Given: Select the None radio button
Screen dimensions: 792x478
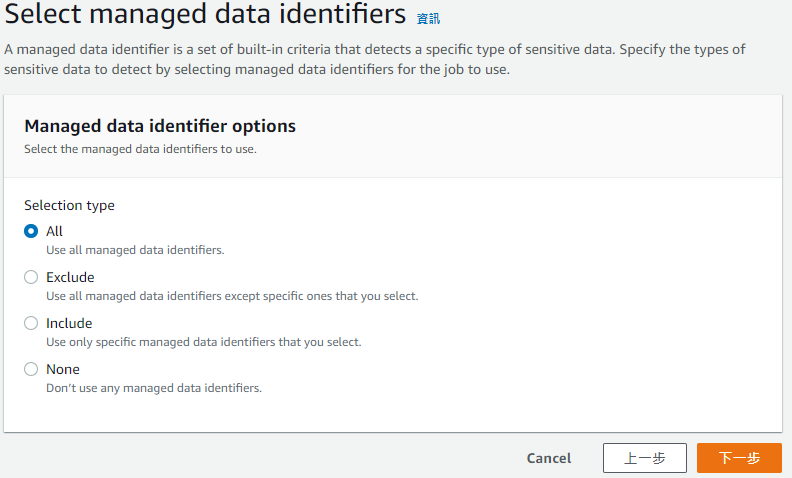Looking at the screenshot, I should coord(31,369).
